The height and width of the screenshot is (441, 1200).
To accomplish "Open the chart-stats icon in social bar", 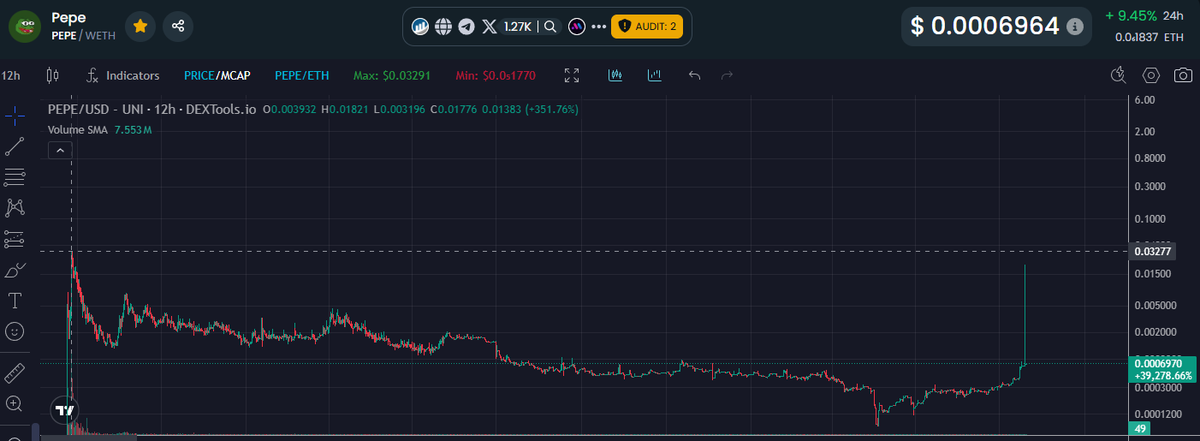I will click(x=421, y=27).
